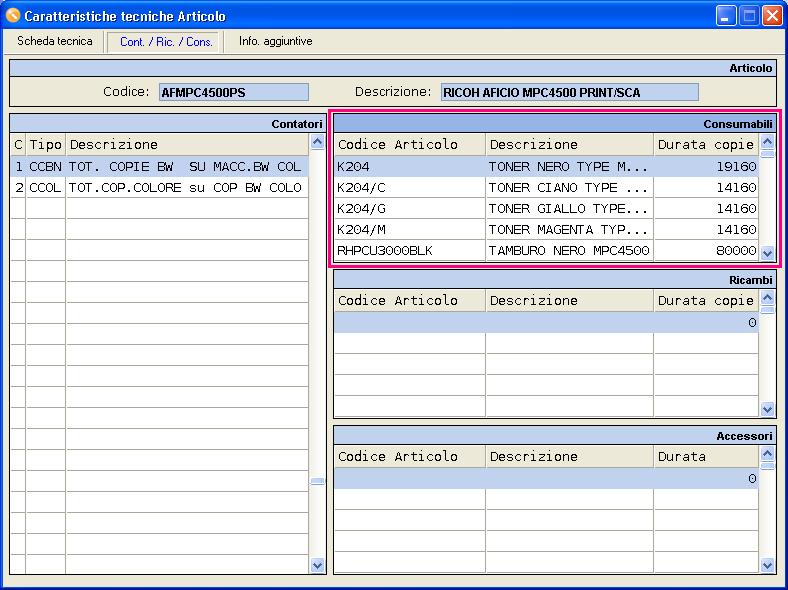Click the application icon in title bar

click(x=13, y=16)
